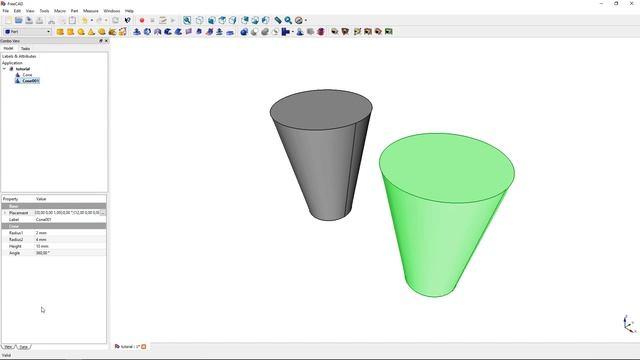Click the Open file folder icon
Screen dimensions: 640x360
(19, 20)
